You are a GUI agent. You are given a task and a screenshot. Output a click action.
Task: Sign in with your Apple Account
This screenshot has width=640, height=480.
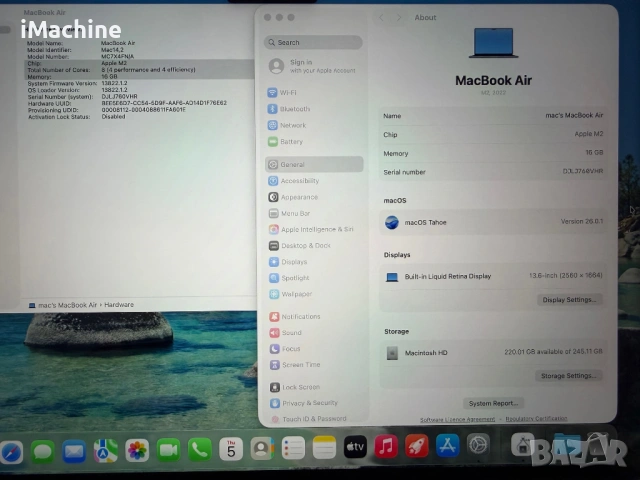coord(313,66)
